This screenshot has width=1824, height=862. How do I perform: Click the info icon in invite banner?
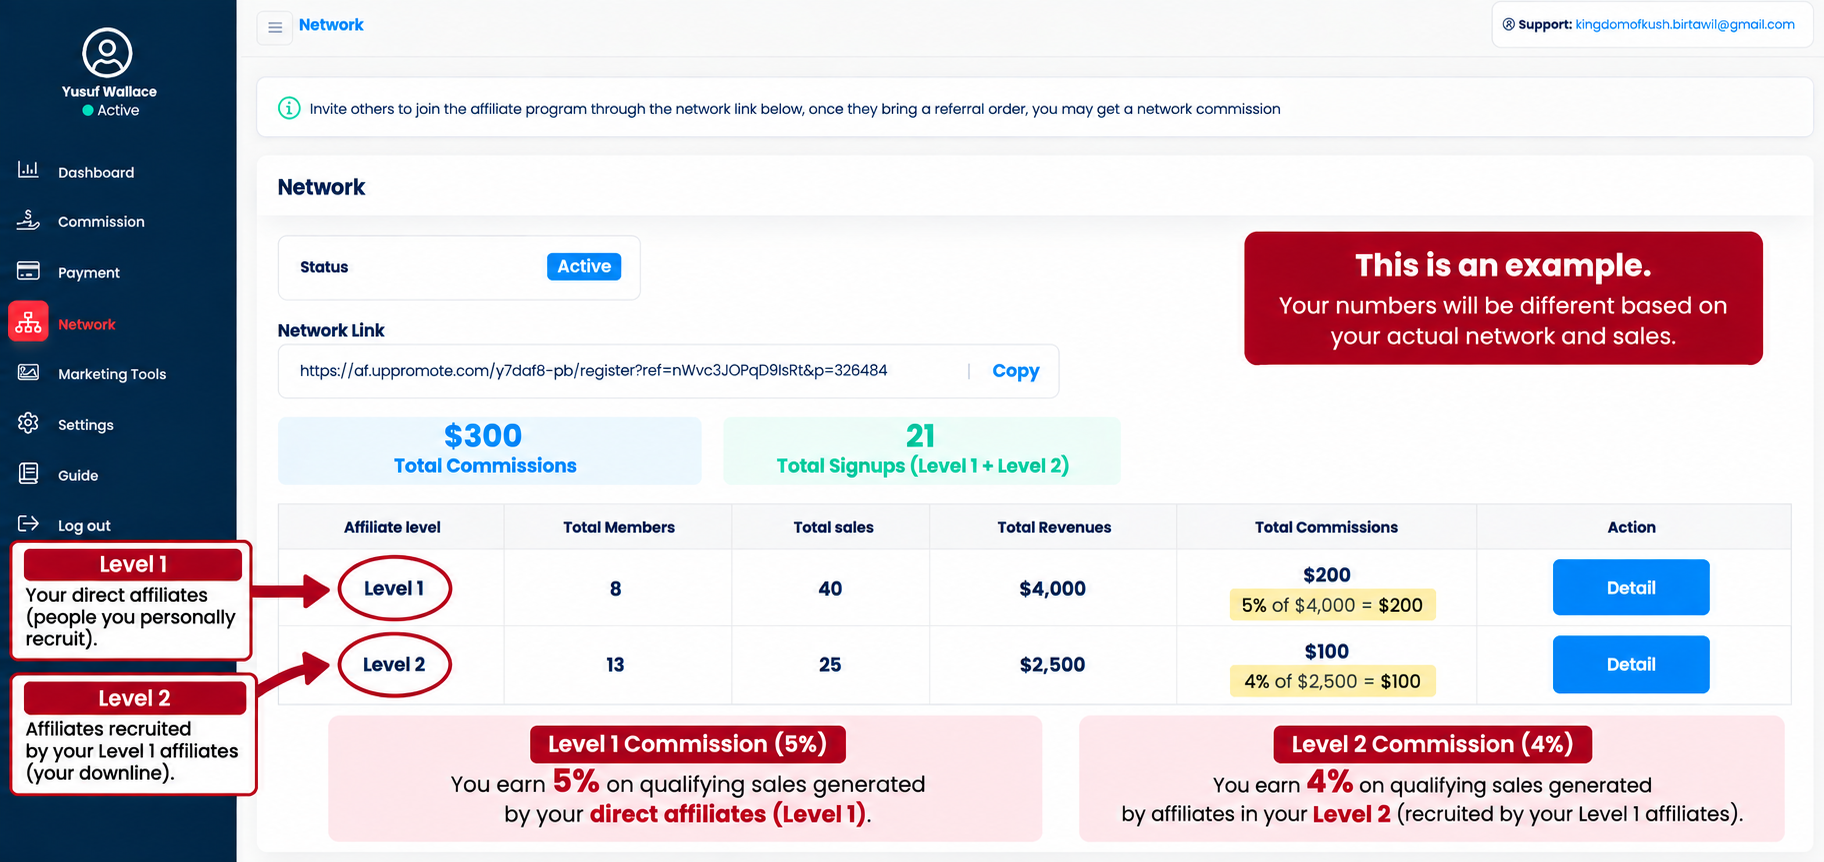[289, 108]
